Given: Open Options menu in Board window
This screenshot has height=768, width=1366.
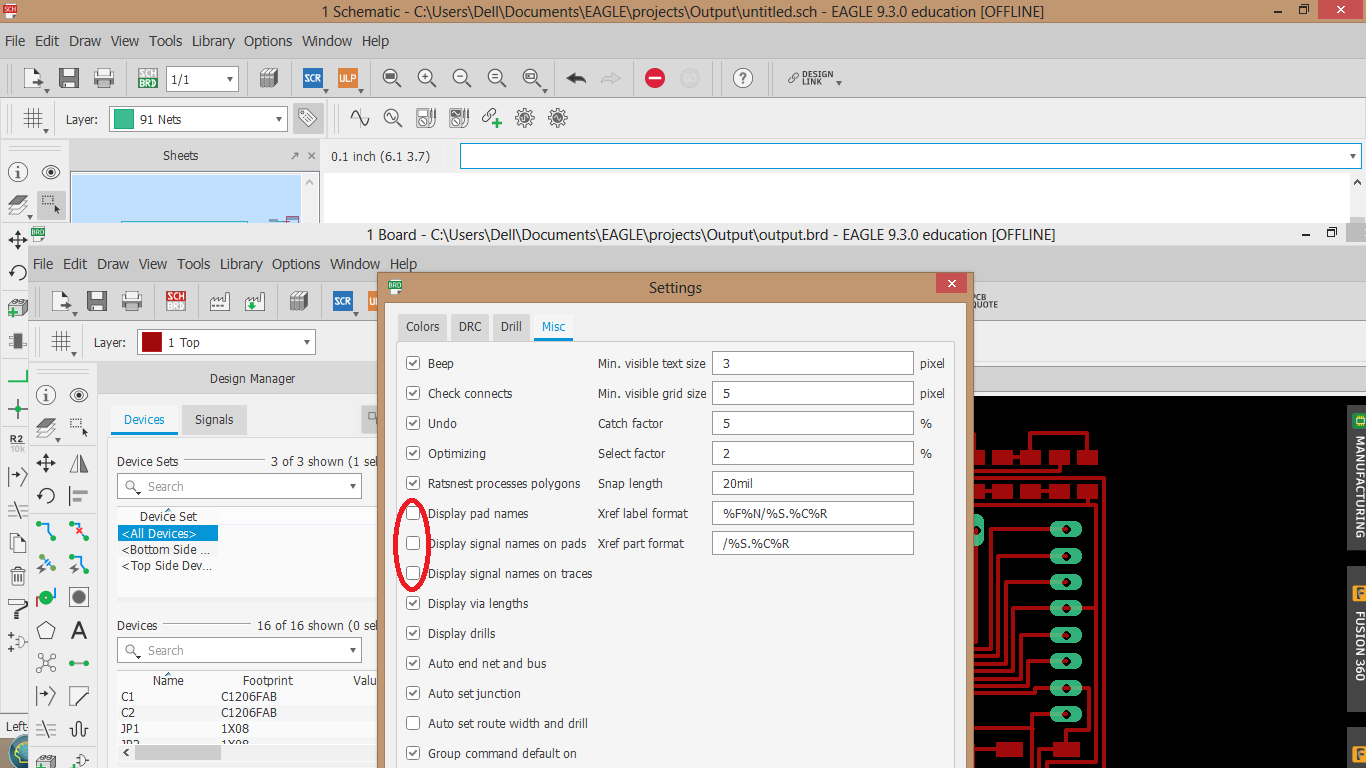Looking at the screenshot, I should click(x=296, y=264).
